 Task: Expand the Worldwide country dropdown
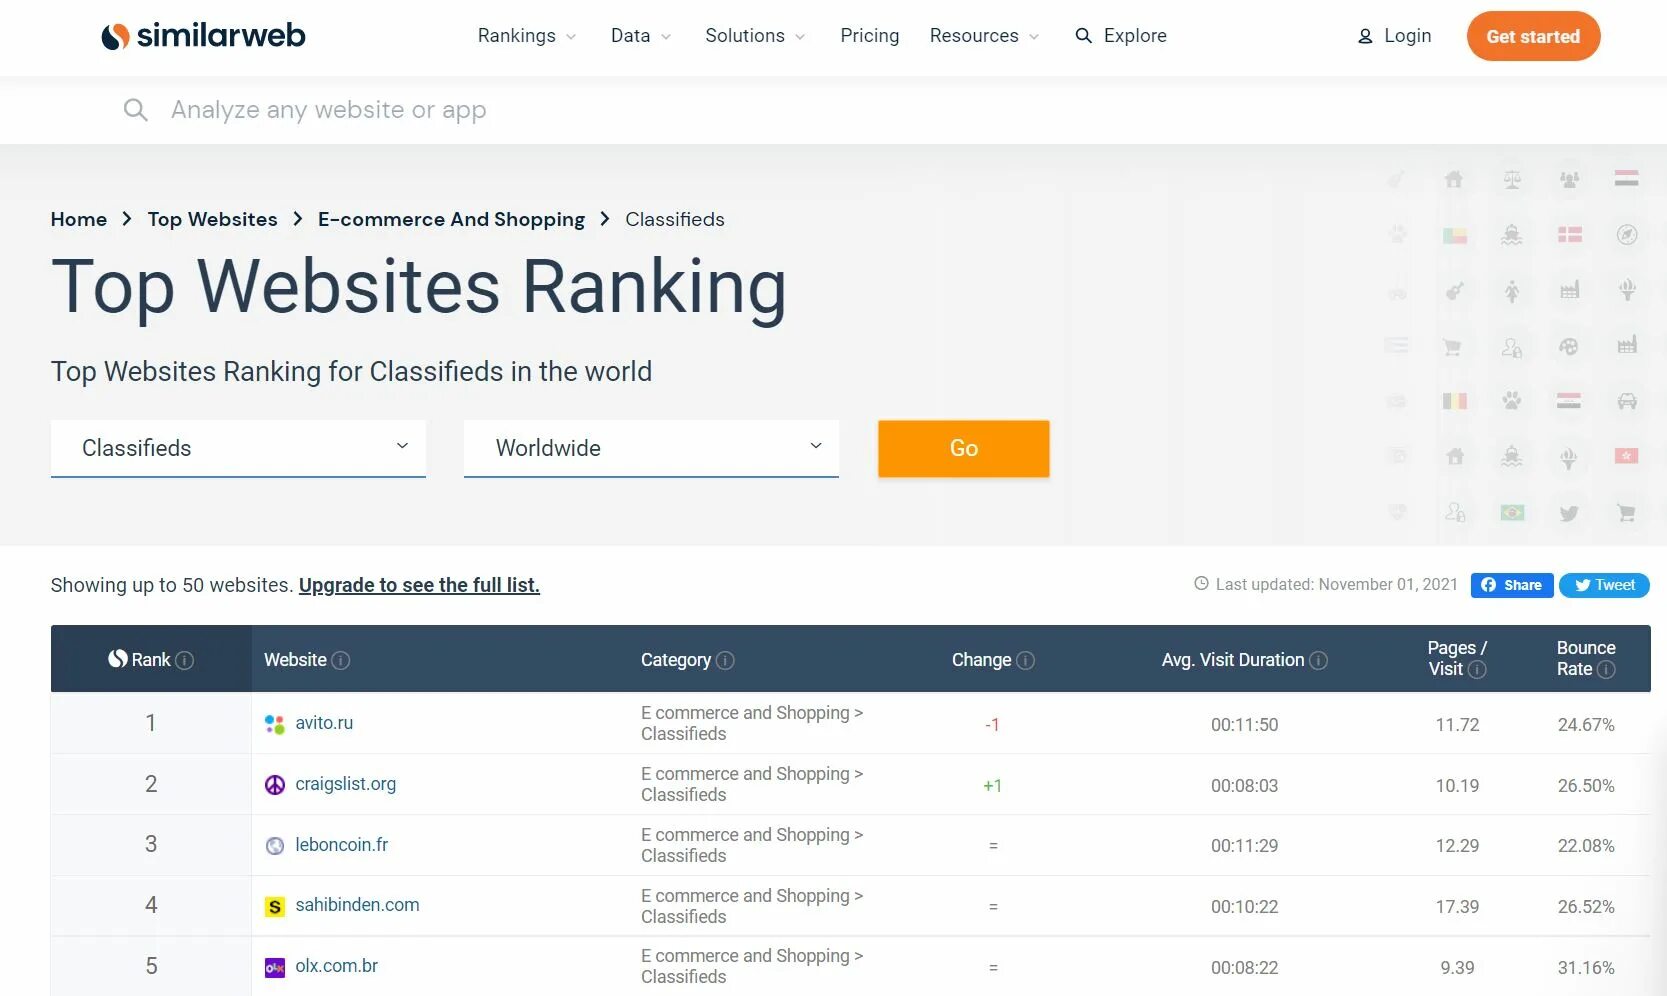click(x=651, y=448)
